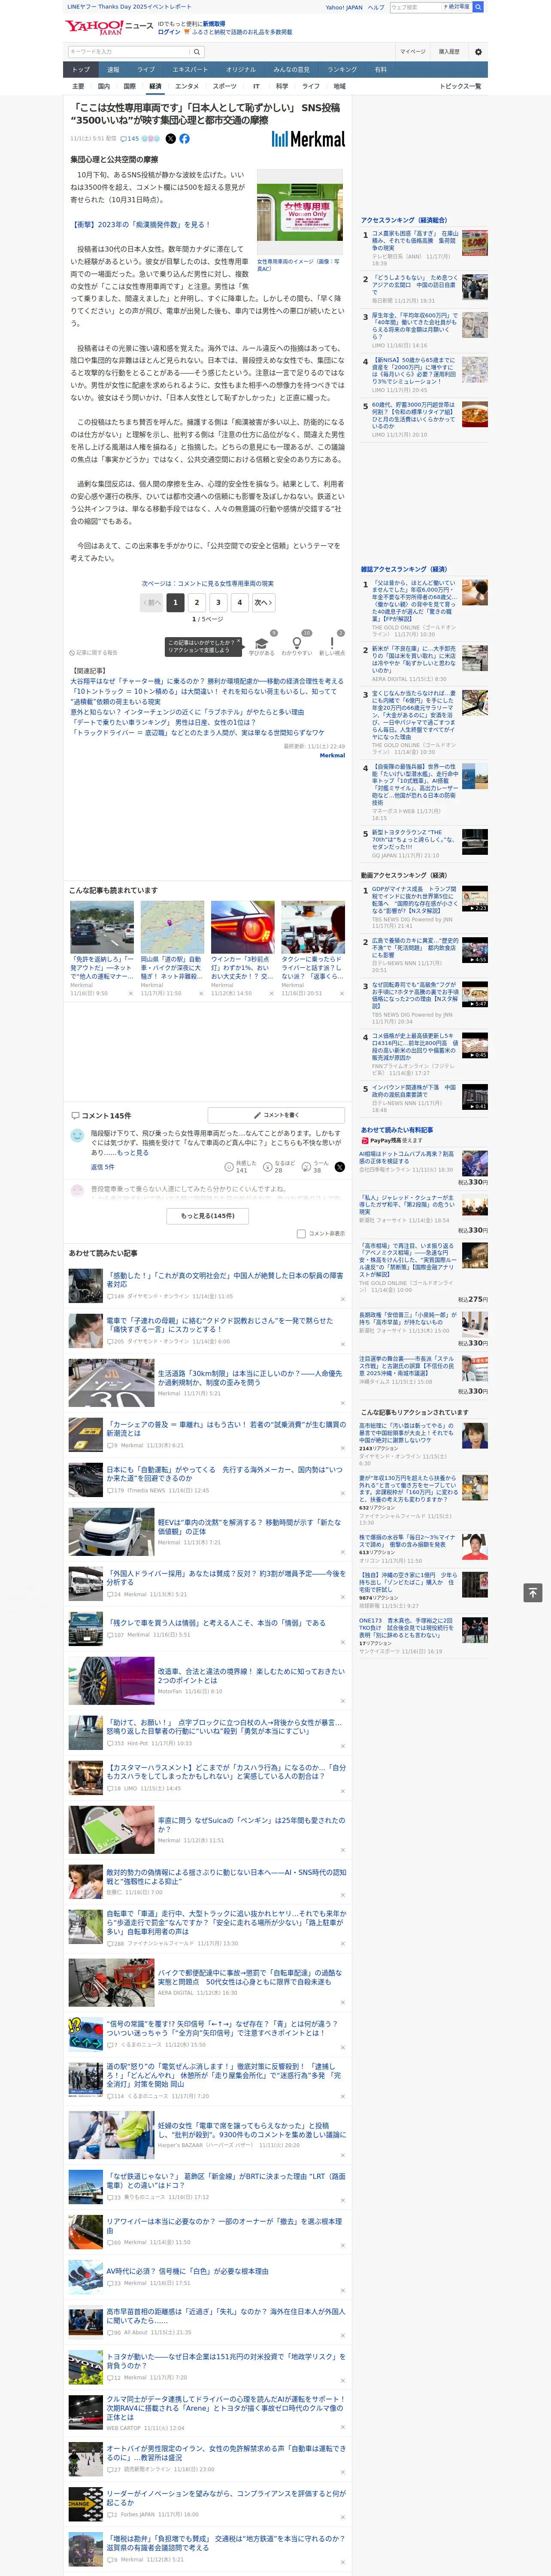Screen dimensions: 551x2576
Task: Open the エキスパート navigation tab
Action: (190, 70)
